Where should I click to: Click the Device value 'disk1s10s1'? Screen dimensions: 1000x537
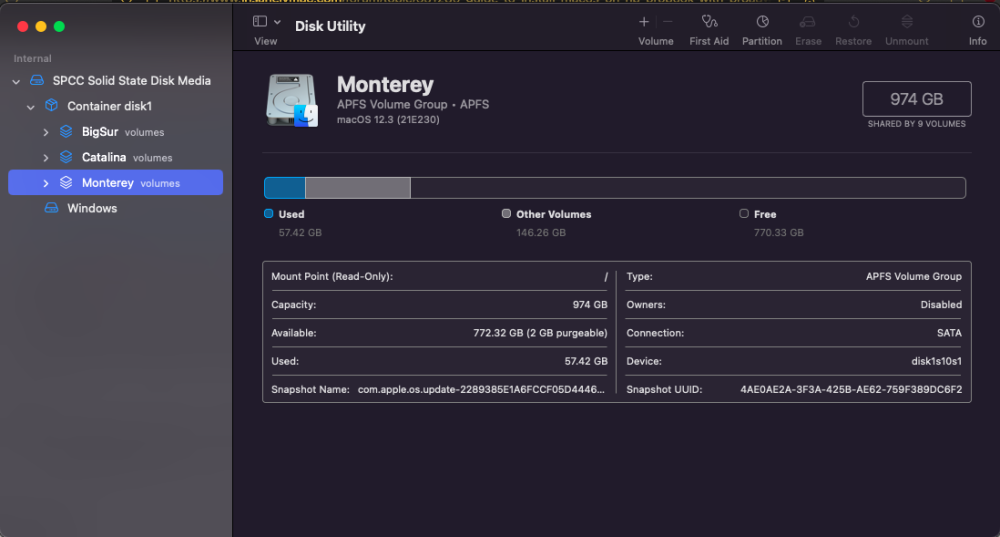click(x=936, y=361)
